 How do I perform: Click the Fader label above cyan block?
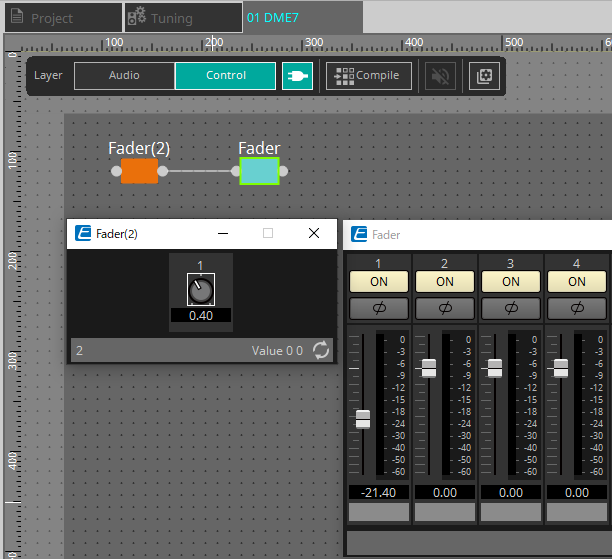259,148
